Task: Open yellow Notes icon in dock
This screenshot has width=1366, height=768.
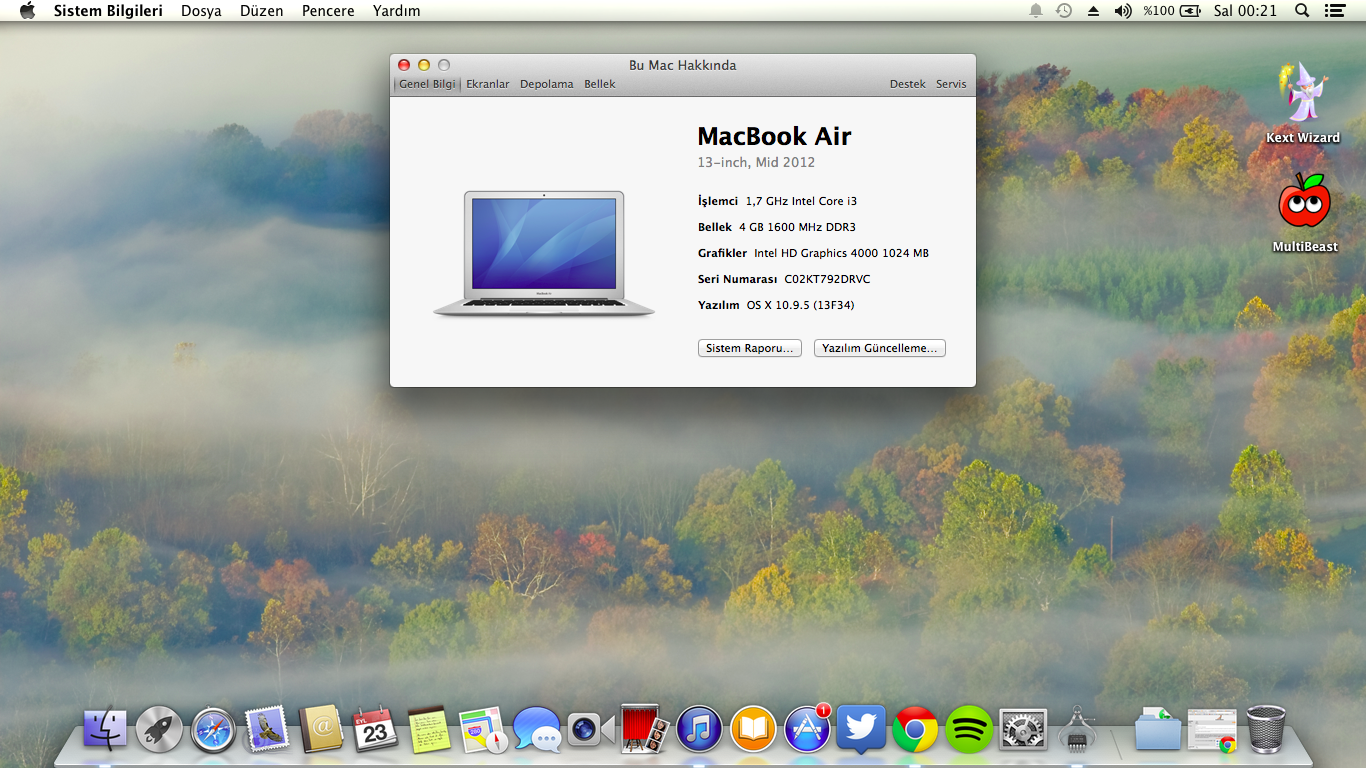Action: tap(429, 730)
